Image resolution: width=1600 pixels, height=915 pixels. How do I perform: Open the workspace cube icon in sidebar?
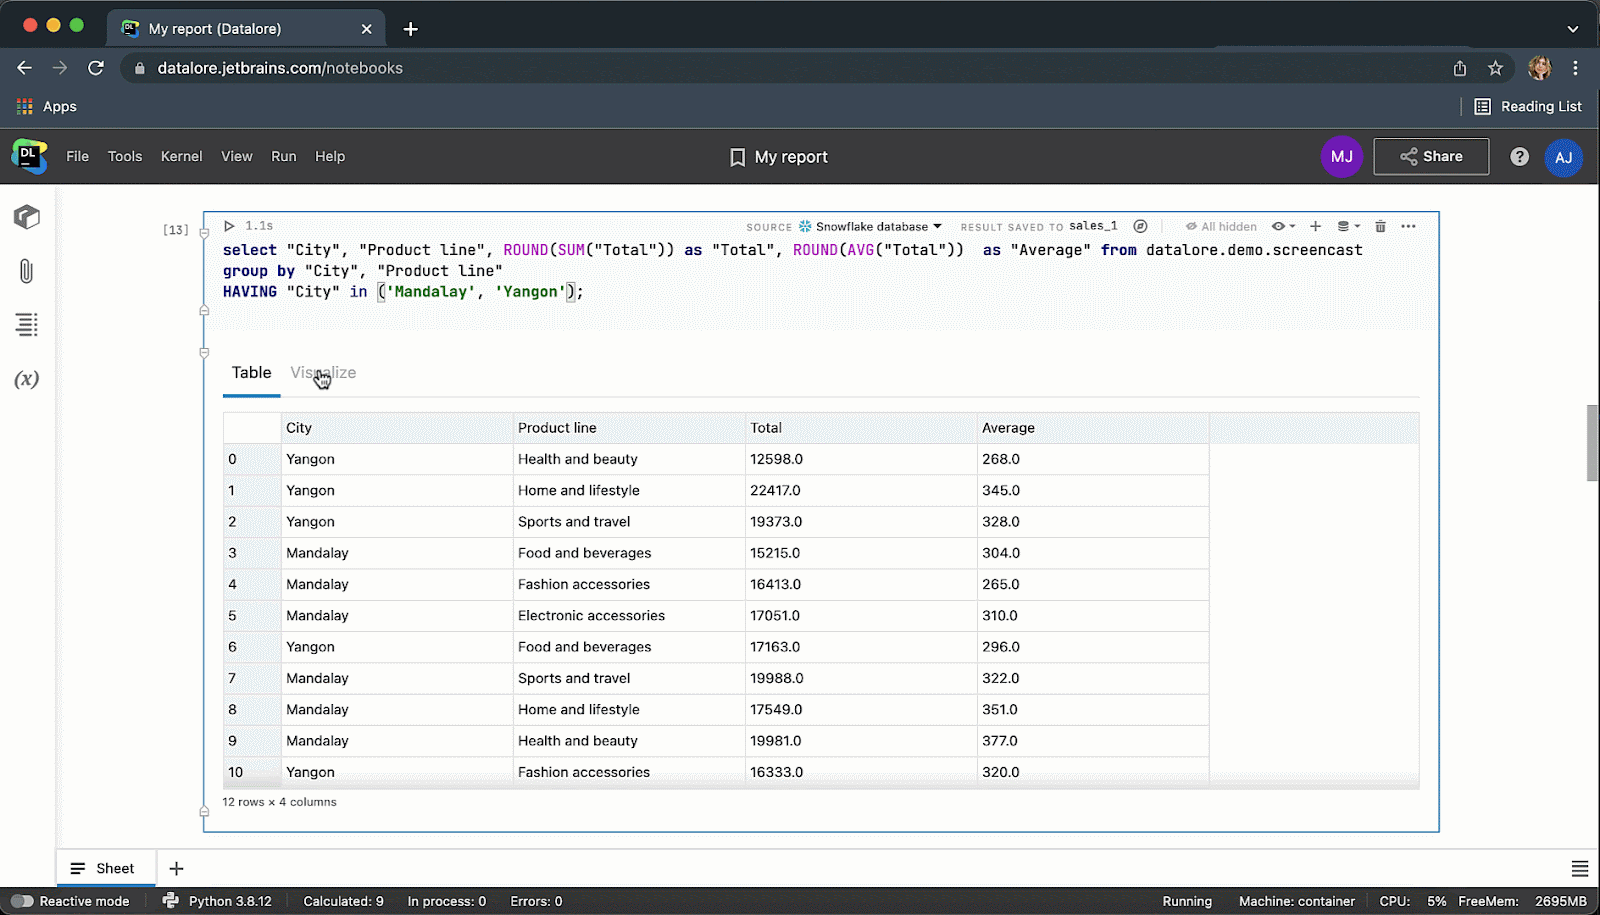coord(27,217)
